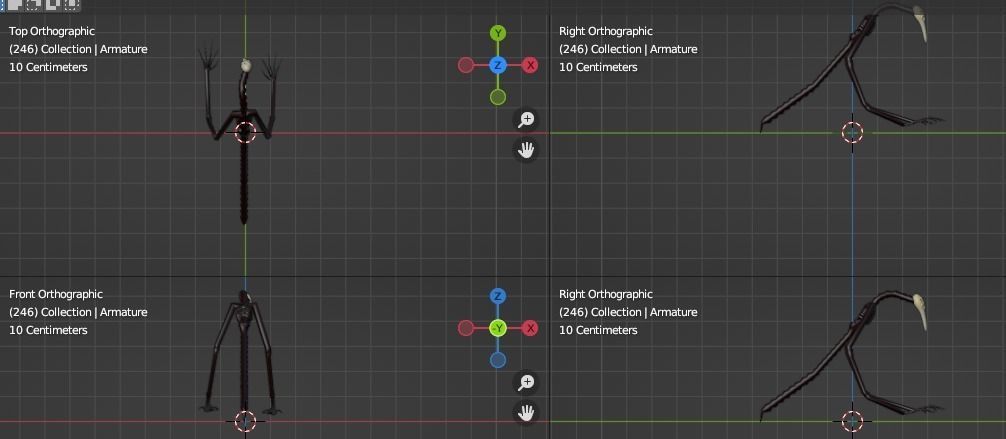This screenshot has height=439, width=1006.
Task: Click the zoom magnifier in Front Orthographic viewport
Action: coord(526,383)
